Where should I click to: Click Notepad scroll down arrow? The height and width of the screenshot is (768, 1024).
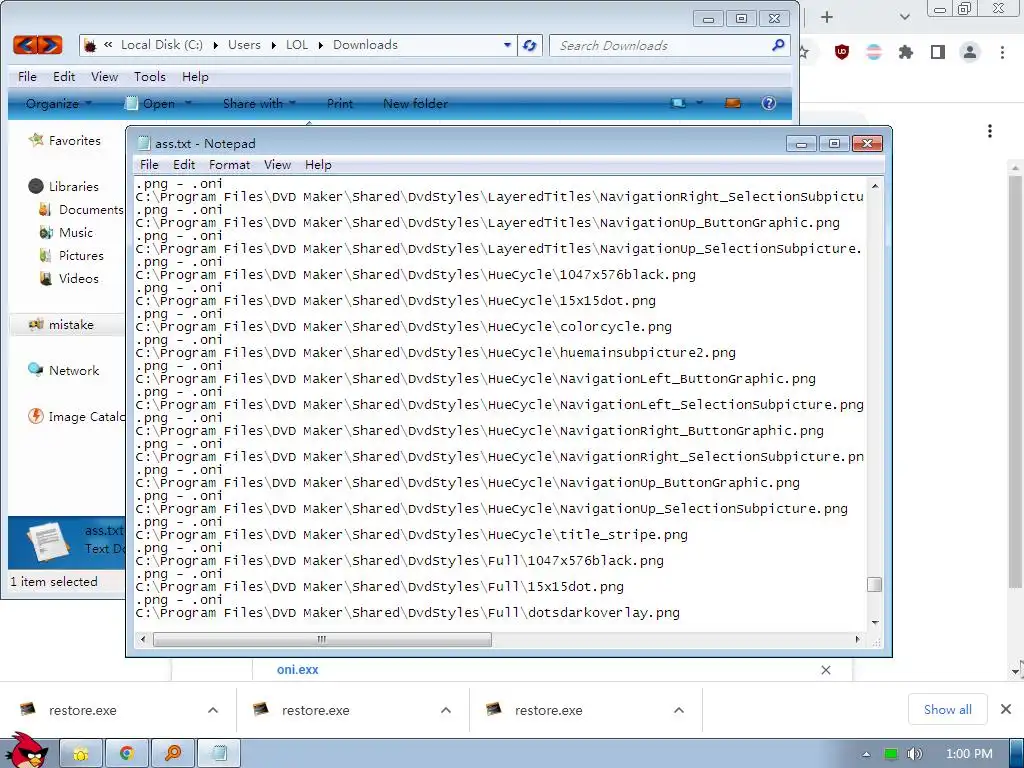pyautogui.click(x=874, y=623)
